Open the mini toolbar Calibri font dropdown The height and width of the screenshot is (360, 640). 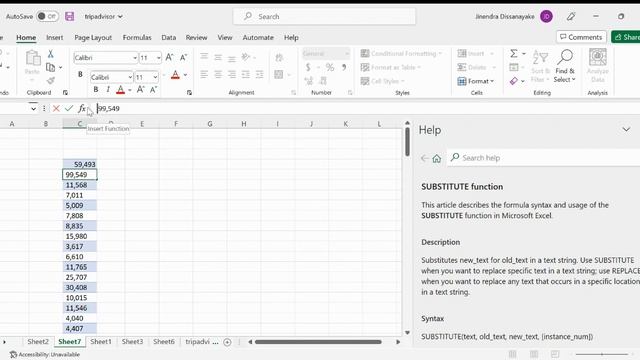pos(130,77)
